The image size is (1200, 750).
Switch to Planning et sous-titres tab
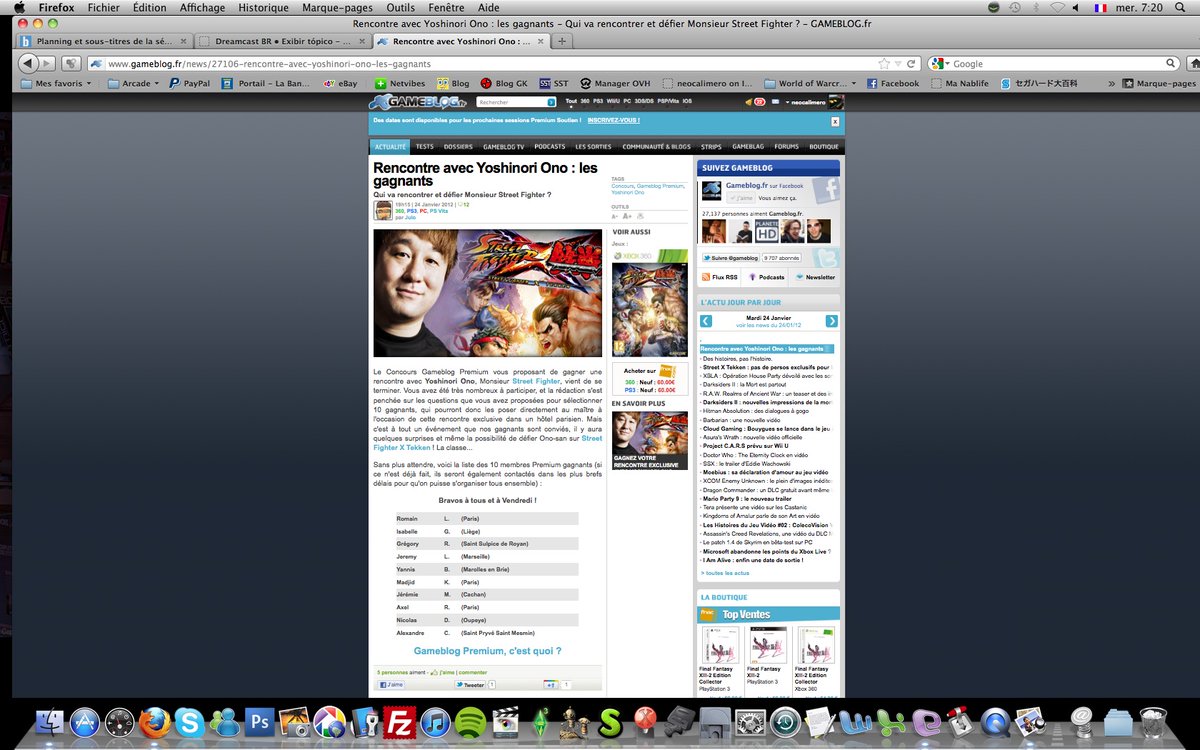coord(103,41)
